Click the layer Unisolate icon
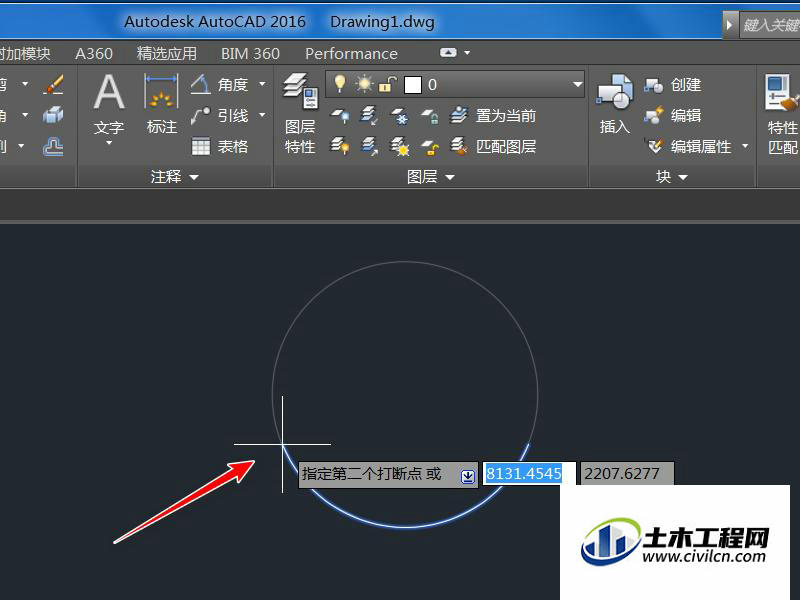The image size is (800, 600). [x=369, y=147]
